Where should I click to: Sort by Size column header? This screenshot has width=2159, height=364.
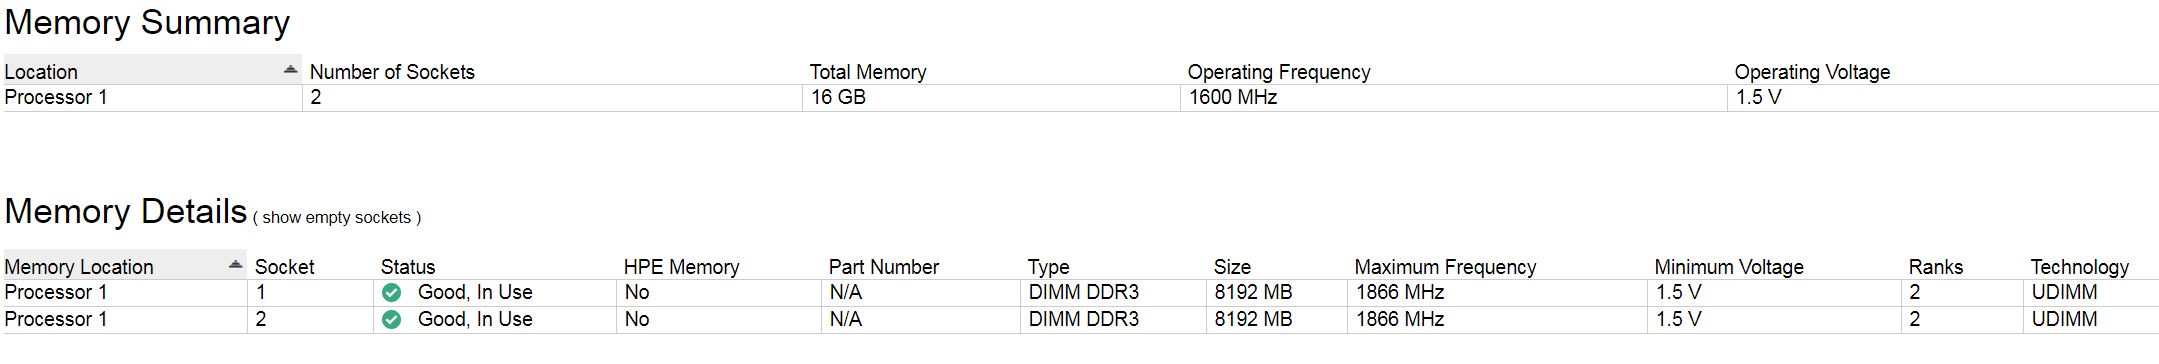(1232, 267)
